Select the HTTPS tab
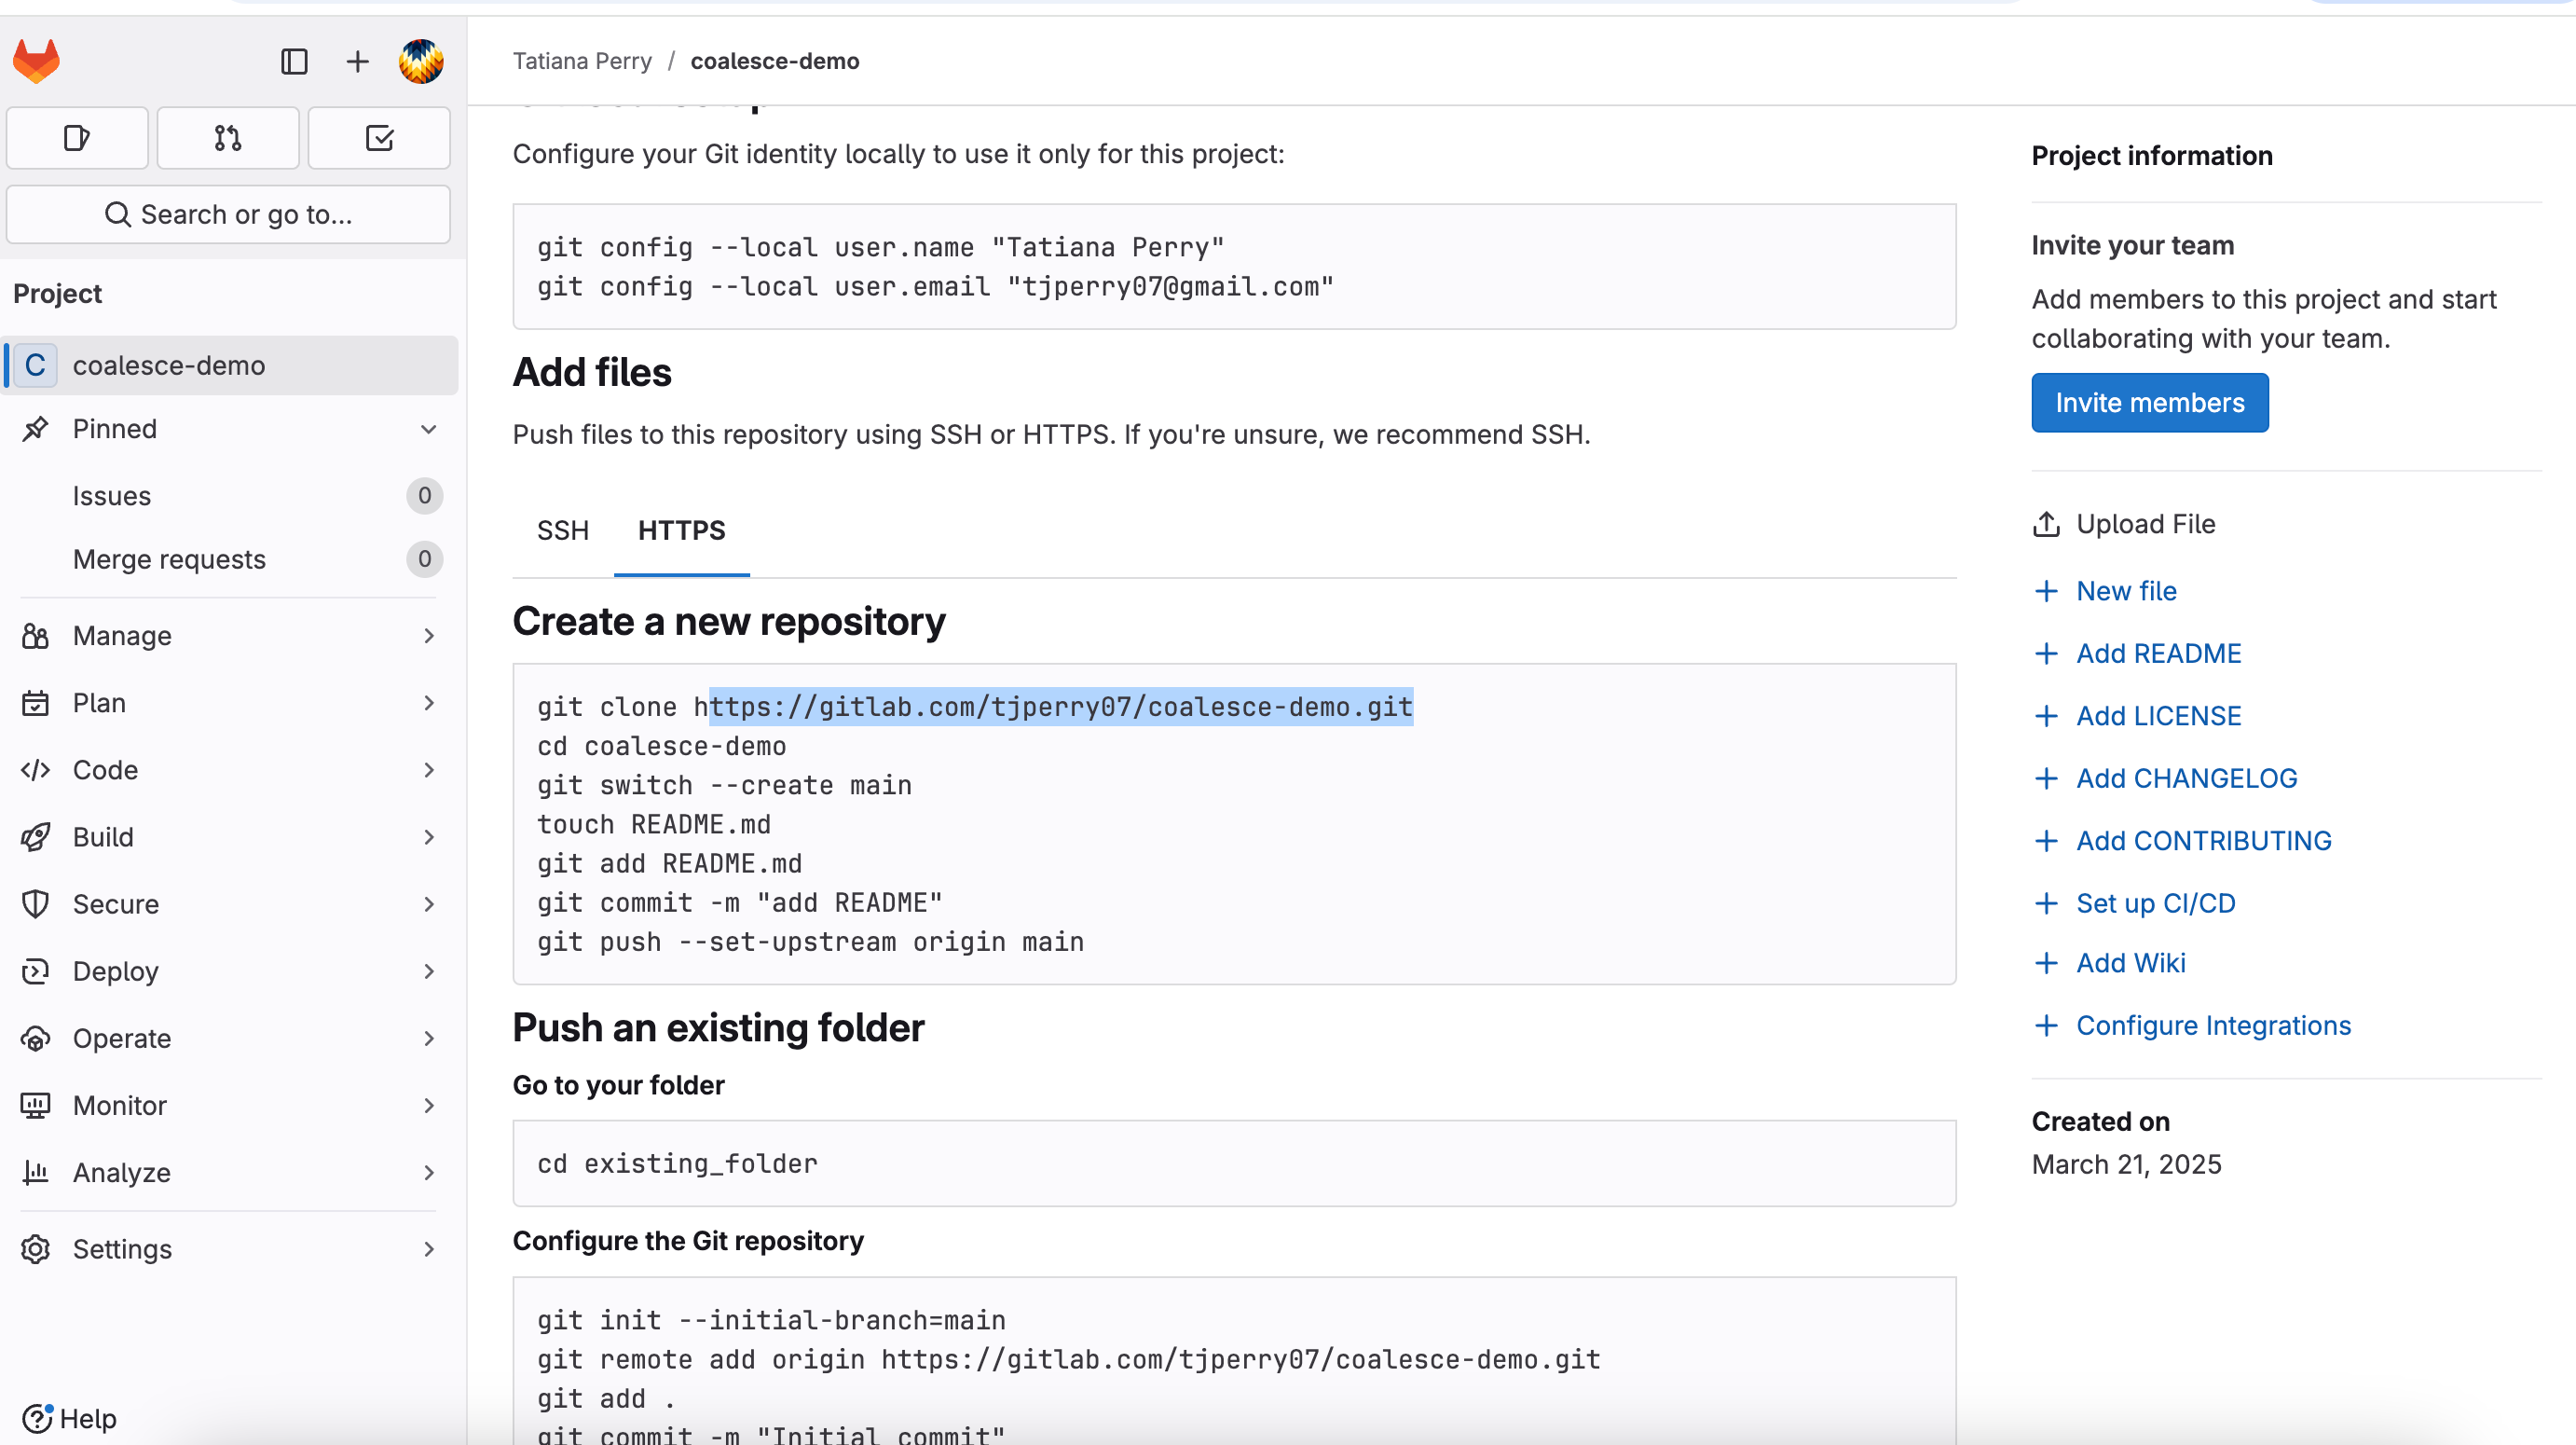The height and width of the screenshot is (1445, 2576). point(681,531)
